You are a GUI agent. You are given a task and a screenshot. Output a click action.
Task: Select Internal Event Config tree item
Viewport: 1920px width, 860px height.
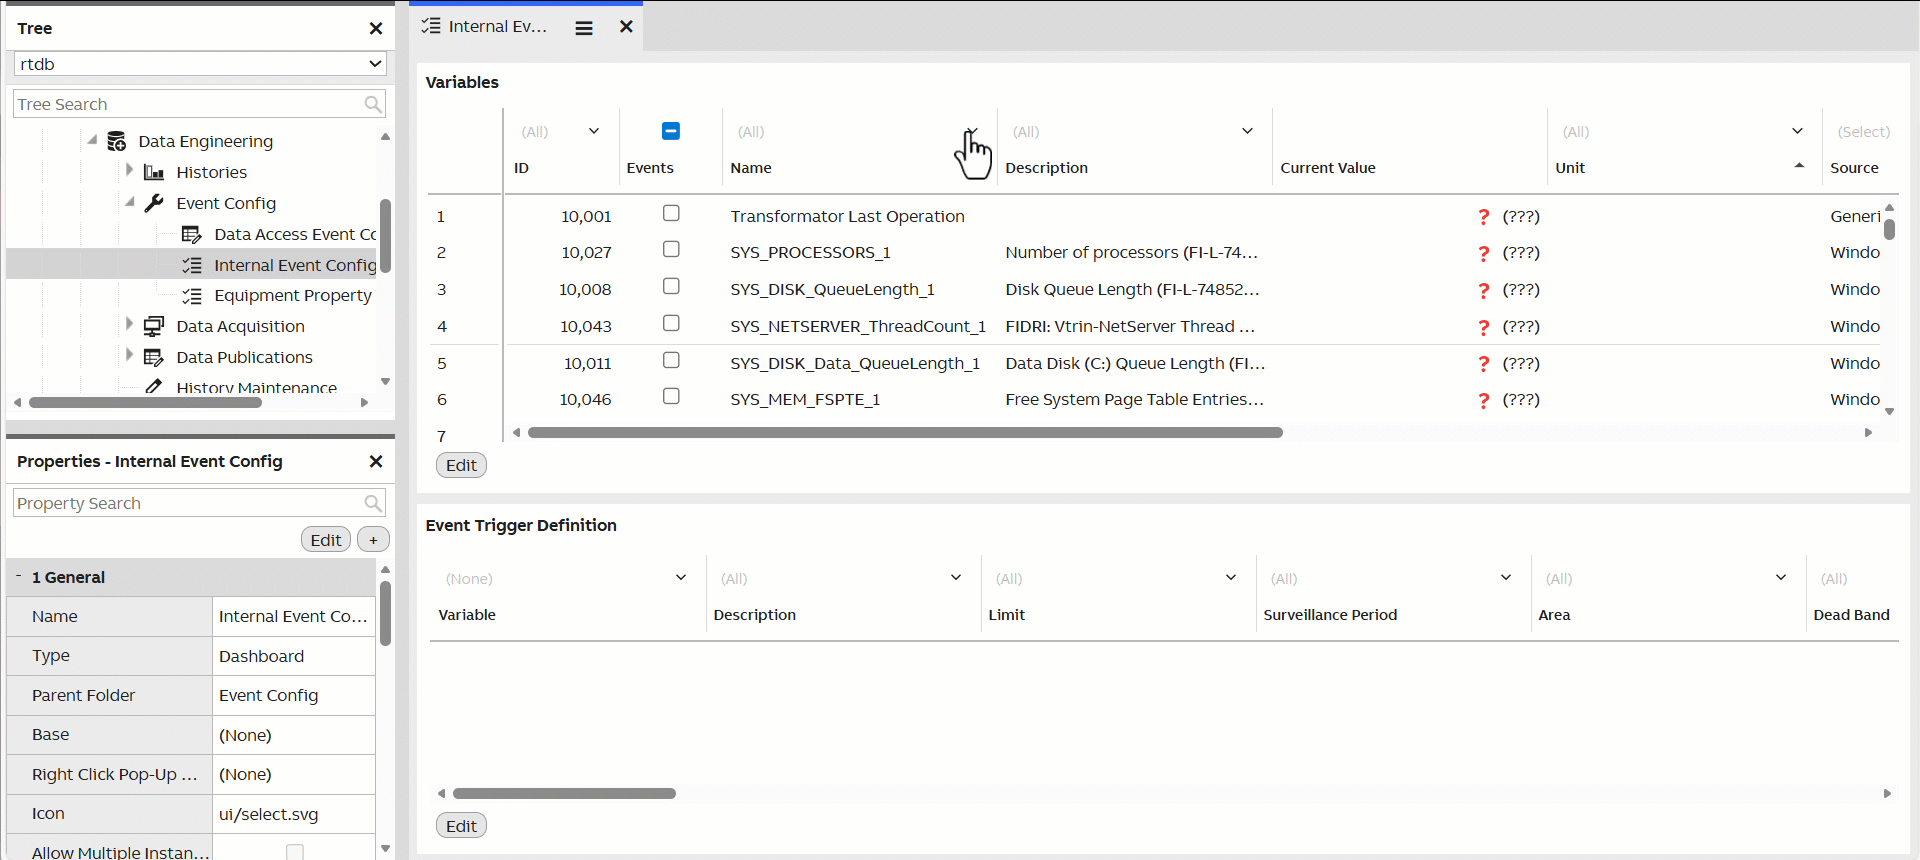click(x=191, y=265)
